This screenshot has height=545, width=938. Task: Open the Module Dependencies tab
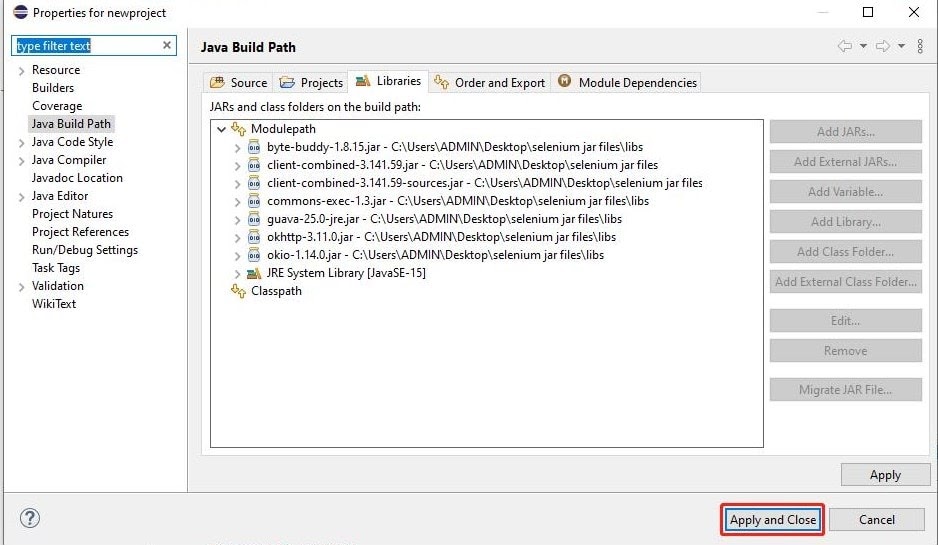tap(627, 83)
